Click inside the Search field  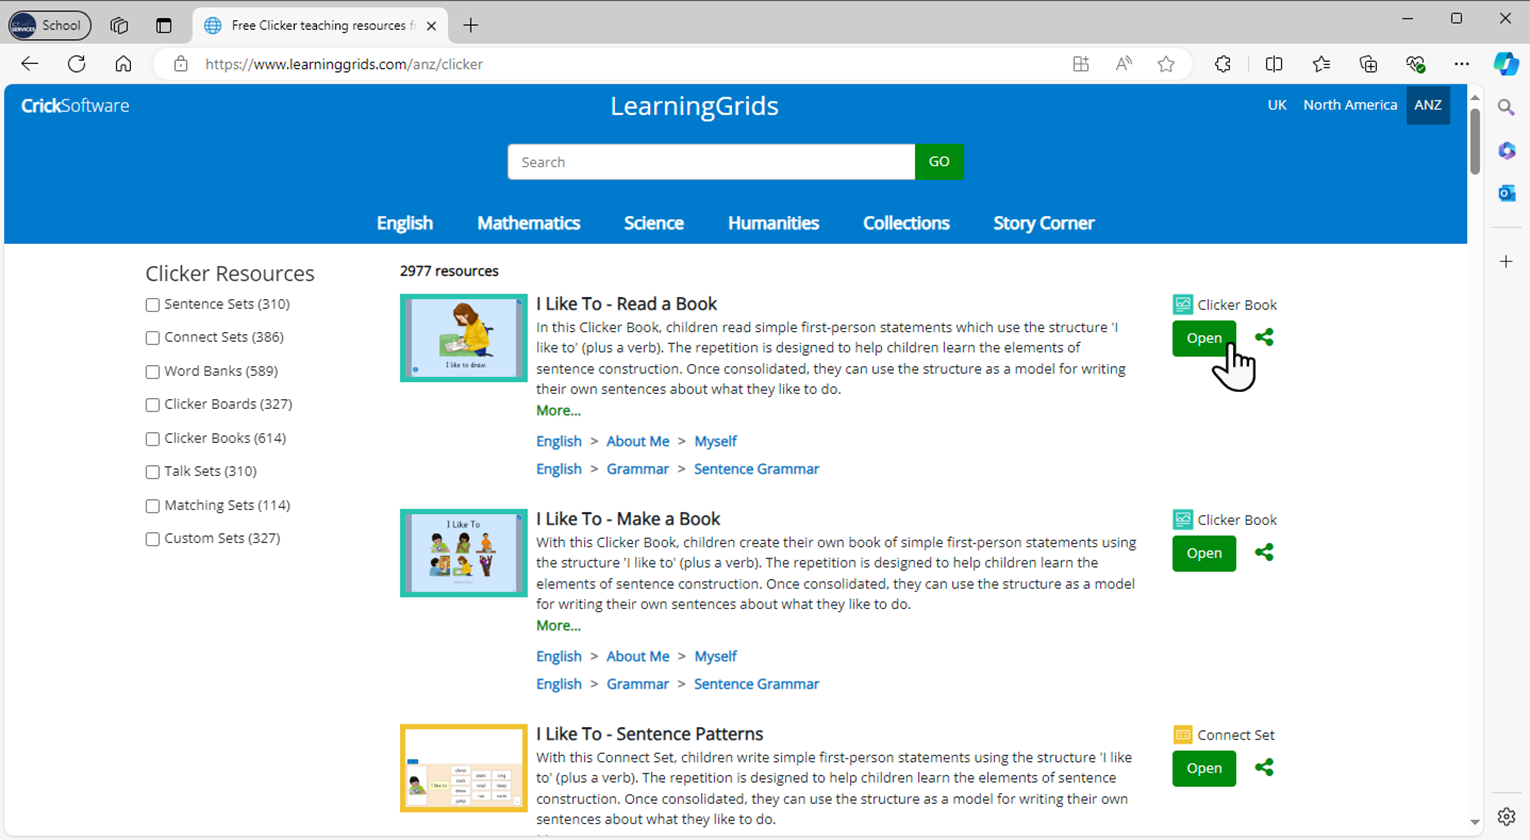[x=711, y=162]
